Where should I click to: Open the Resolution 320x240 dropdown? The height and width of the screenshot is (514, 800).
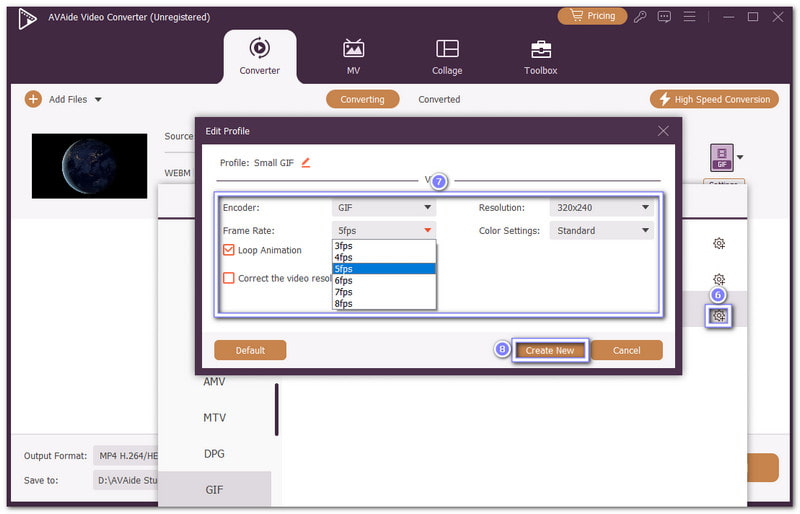tap(602, 207)
